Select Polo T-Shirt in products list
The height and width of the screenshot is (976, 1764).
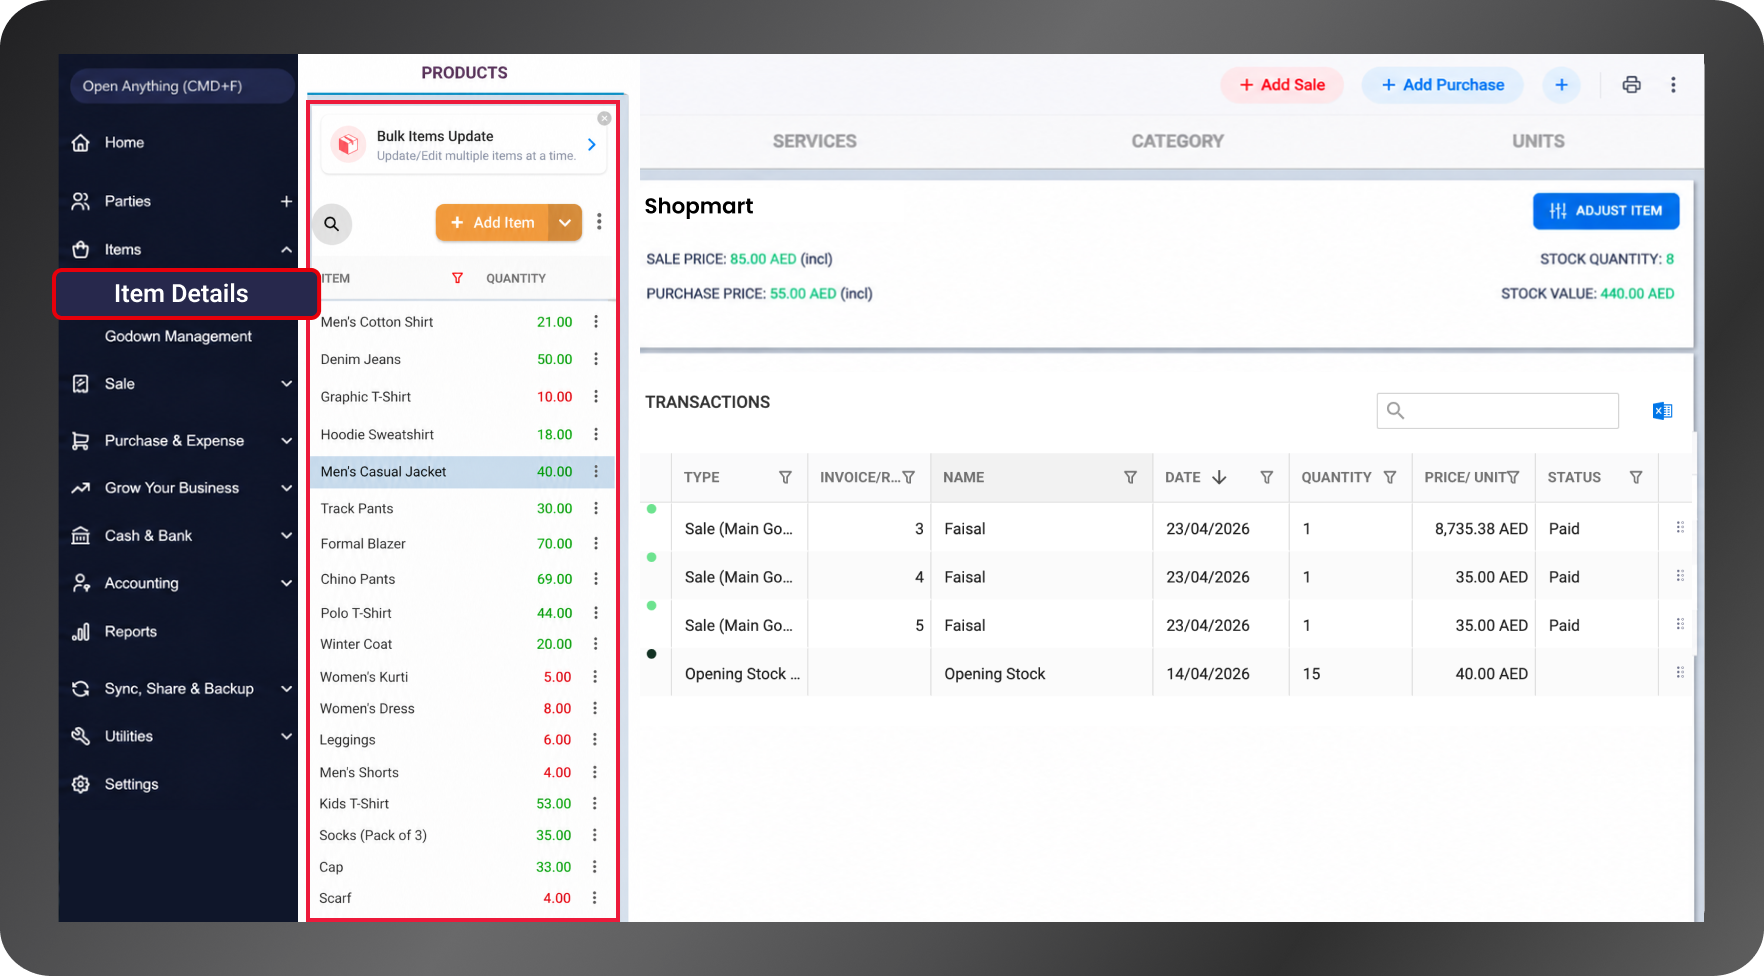coord(356,613)
